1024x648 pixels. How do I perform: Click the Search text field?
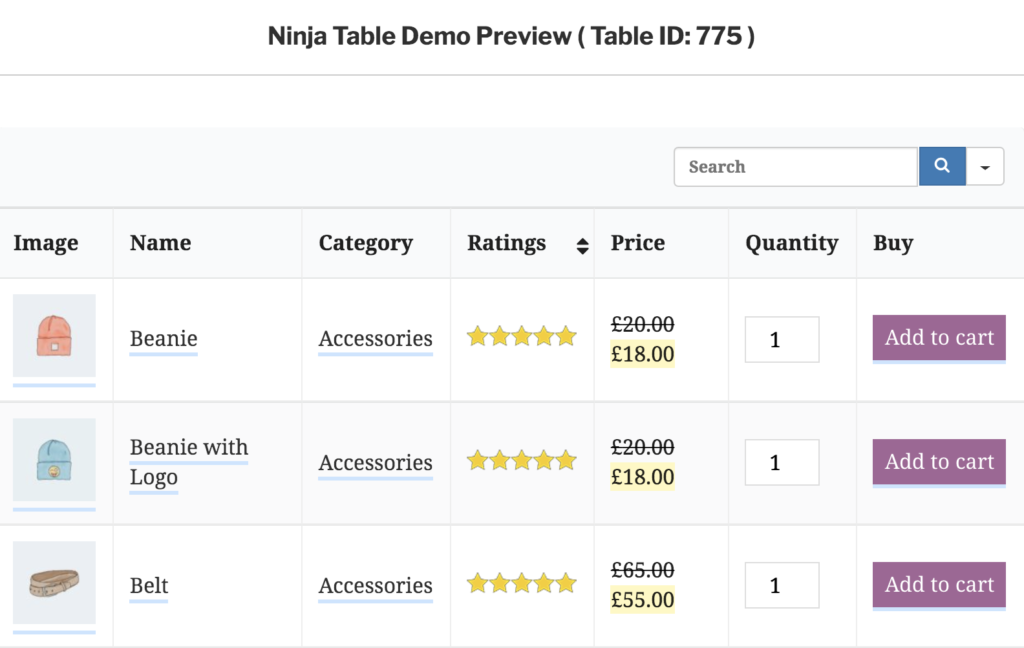(x=796, y=167)
